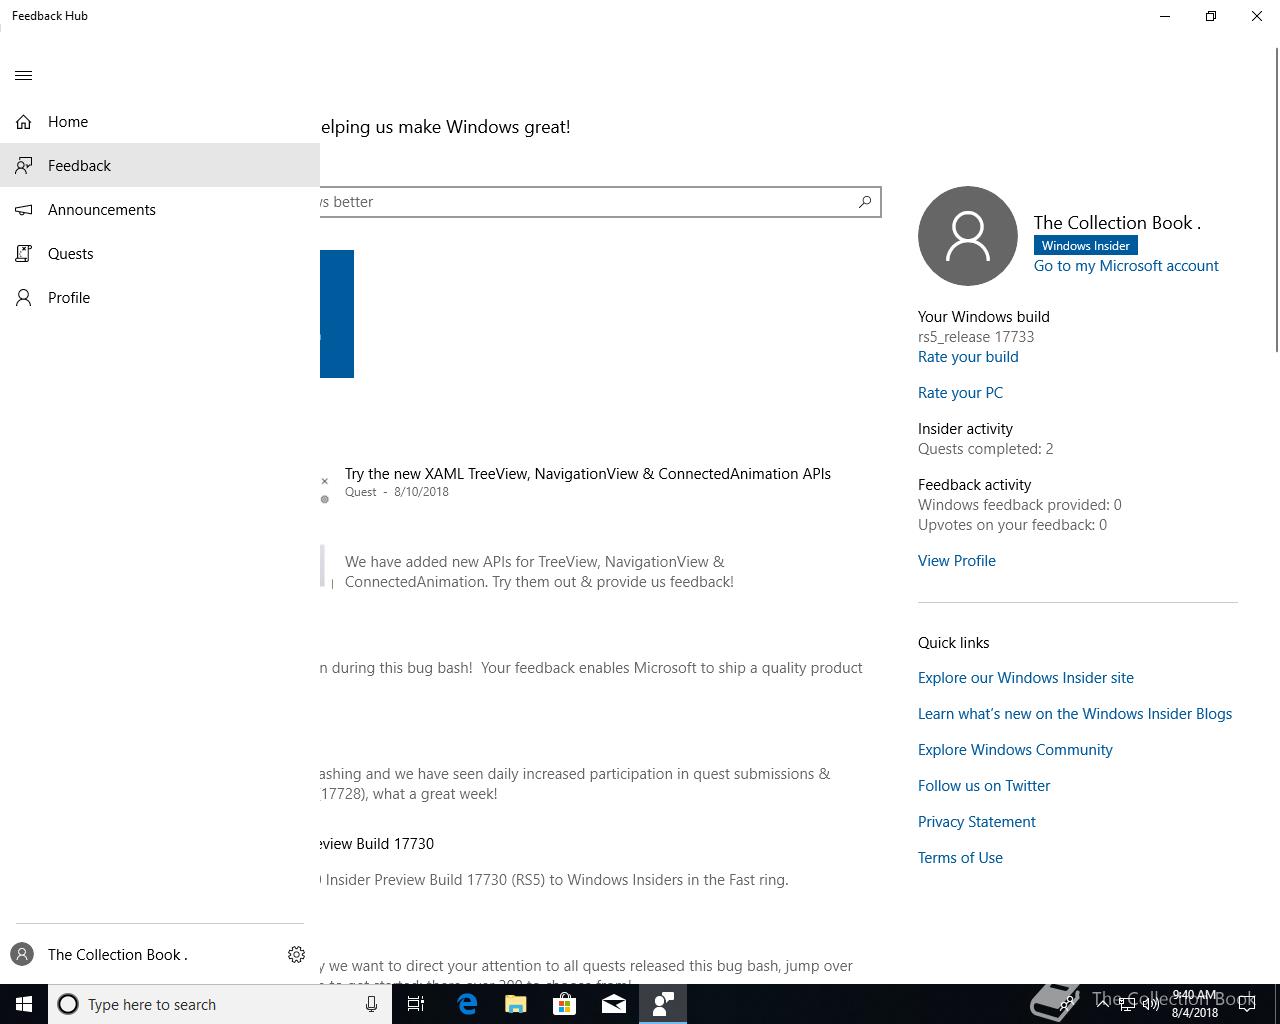
Task: Click the 'Quests completed: 2' text
Action: [986, 449]
